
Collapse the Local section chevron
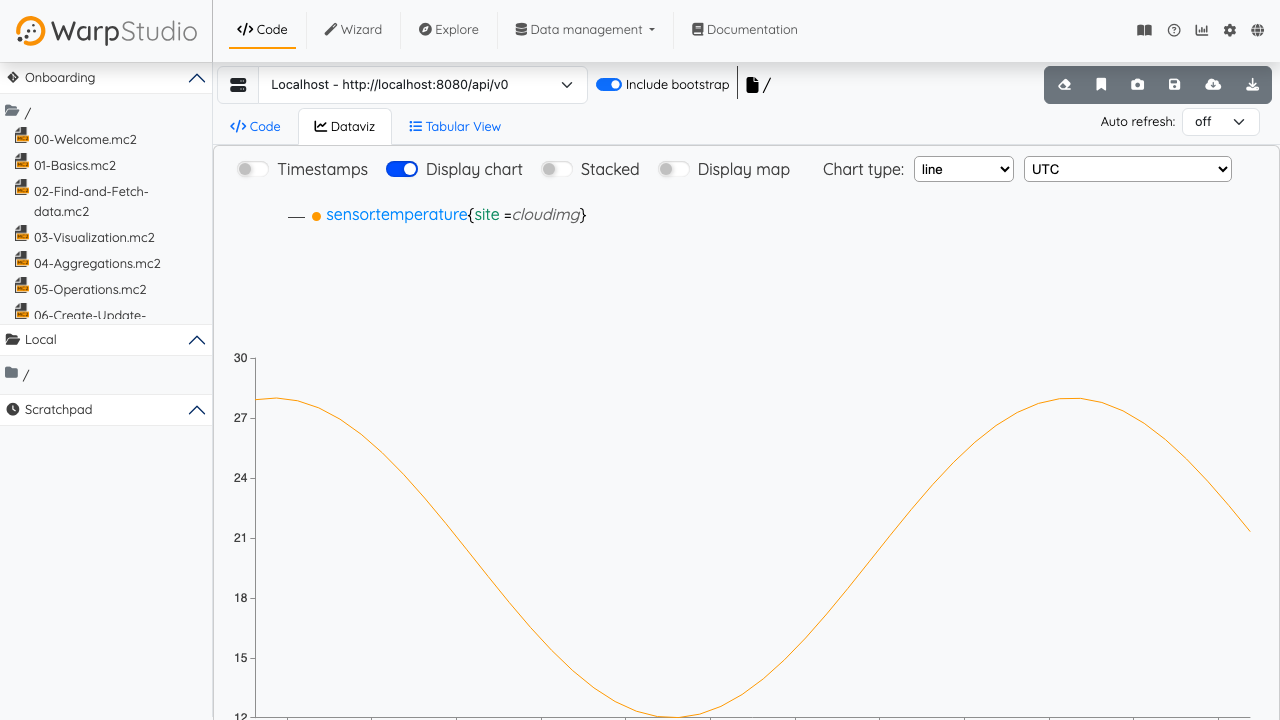click(x=197, y=340)
